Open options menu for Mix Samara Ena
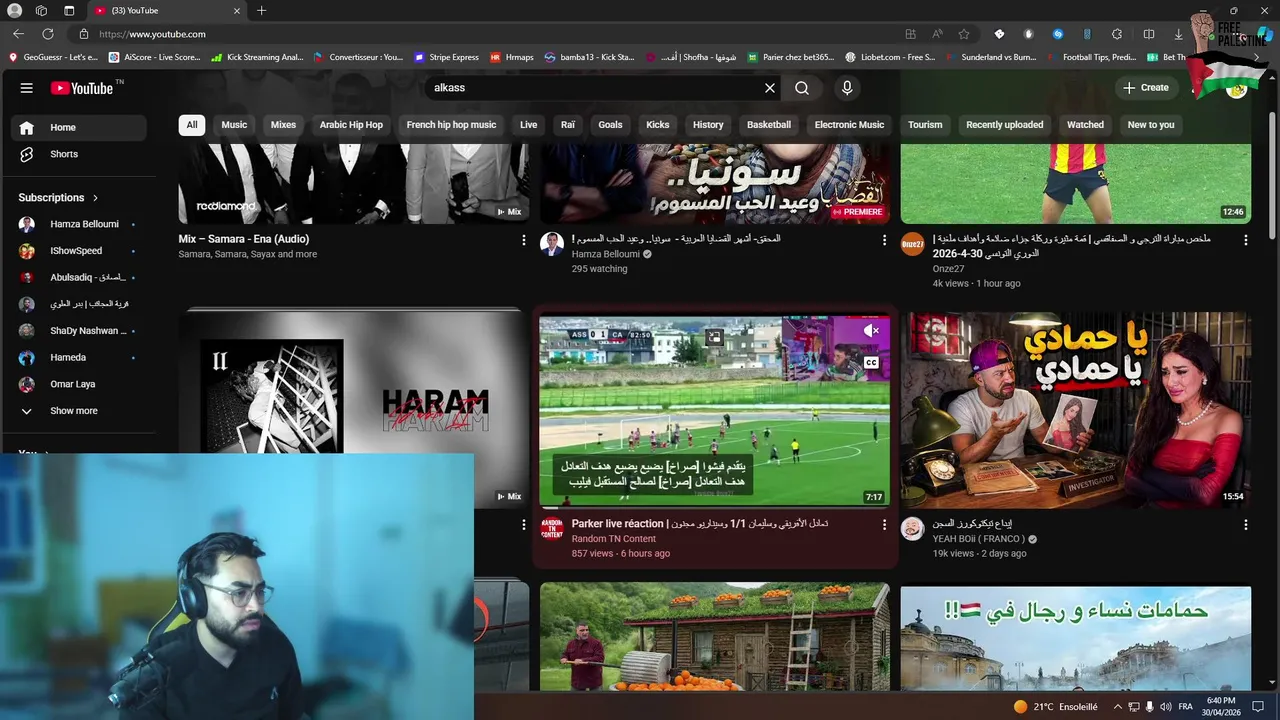 [523, 240]
